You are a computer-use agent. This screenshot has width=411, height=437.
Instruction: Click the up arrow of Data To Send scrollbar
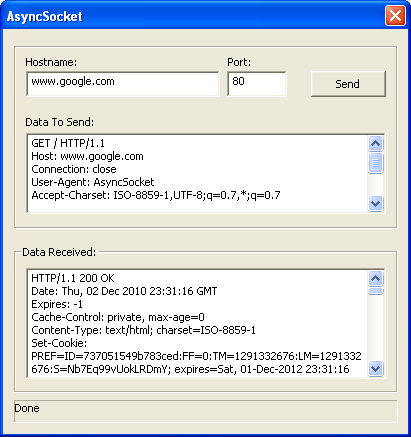(x=376, y=144)
